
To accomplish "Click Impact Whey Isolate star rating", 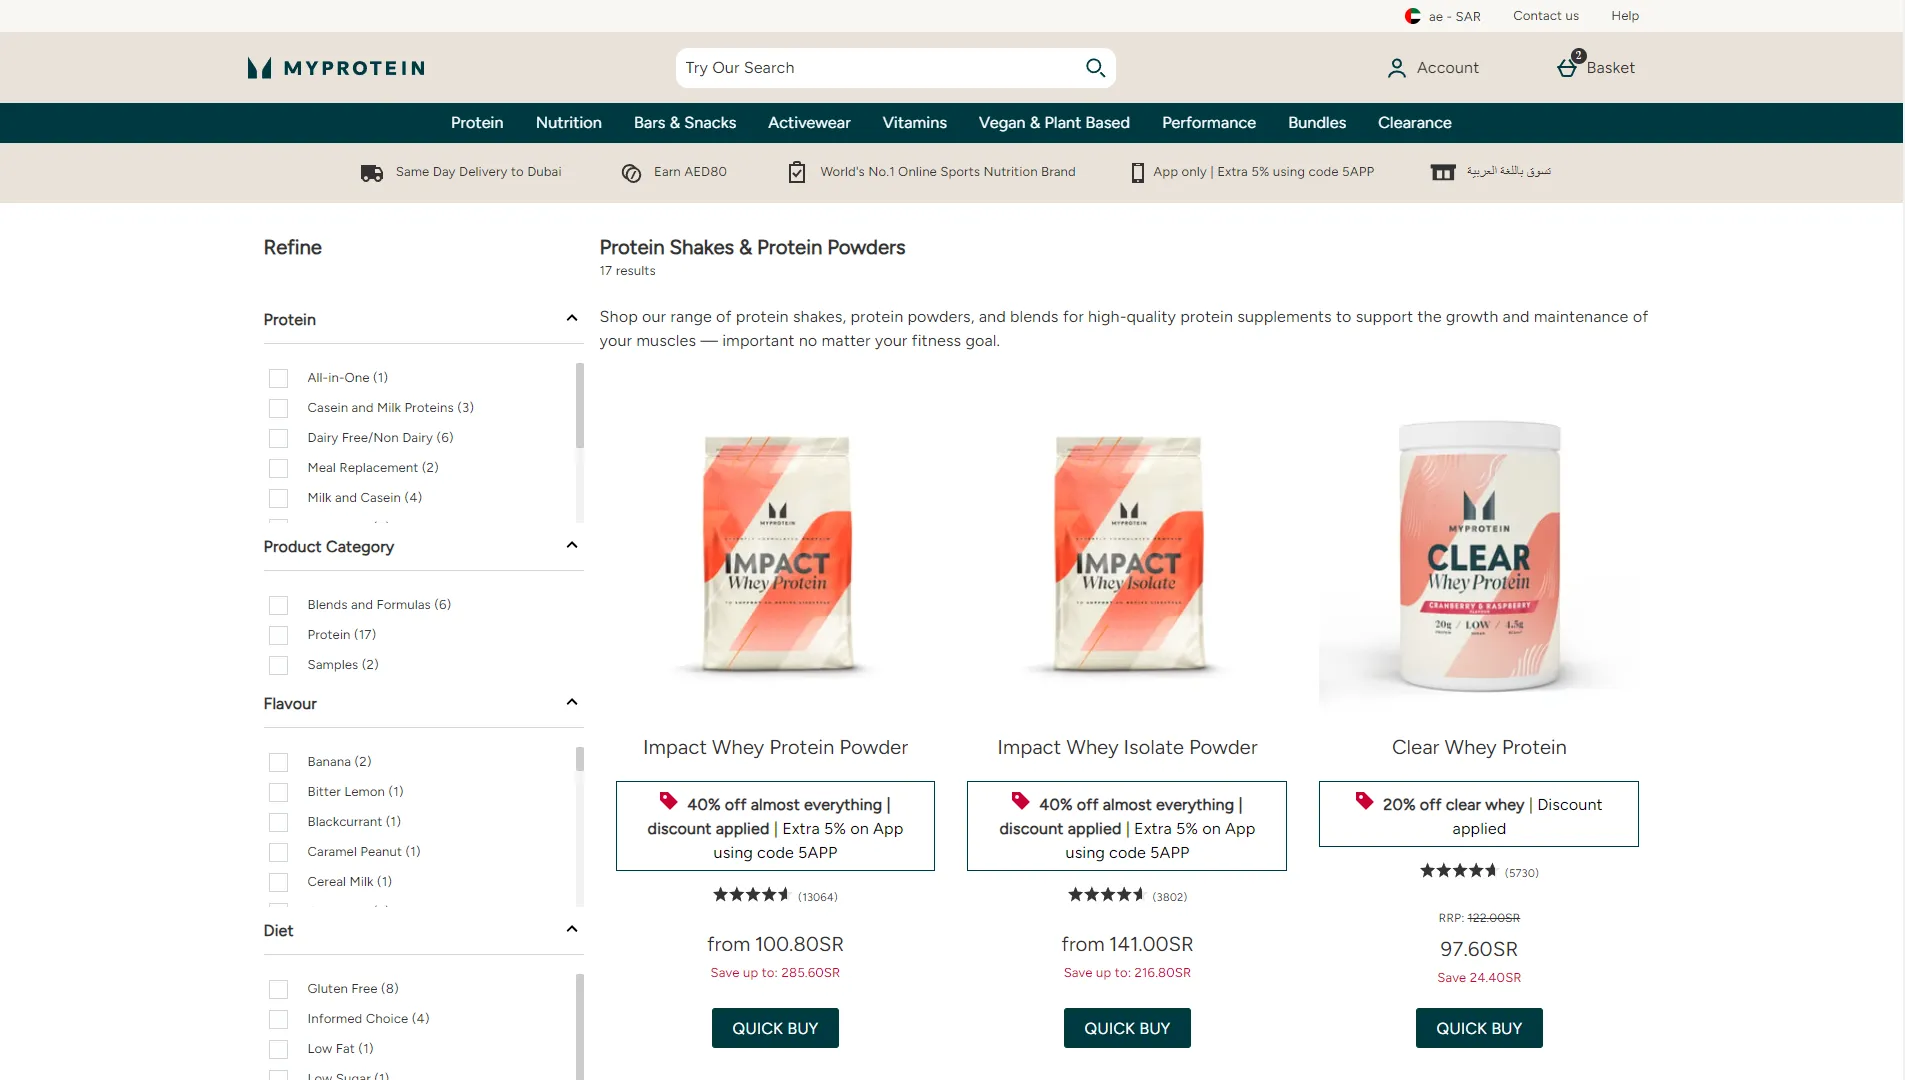I will [x=1106, y=895].
